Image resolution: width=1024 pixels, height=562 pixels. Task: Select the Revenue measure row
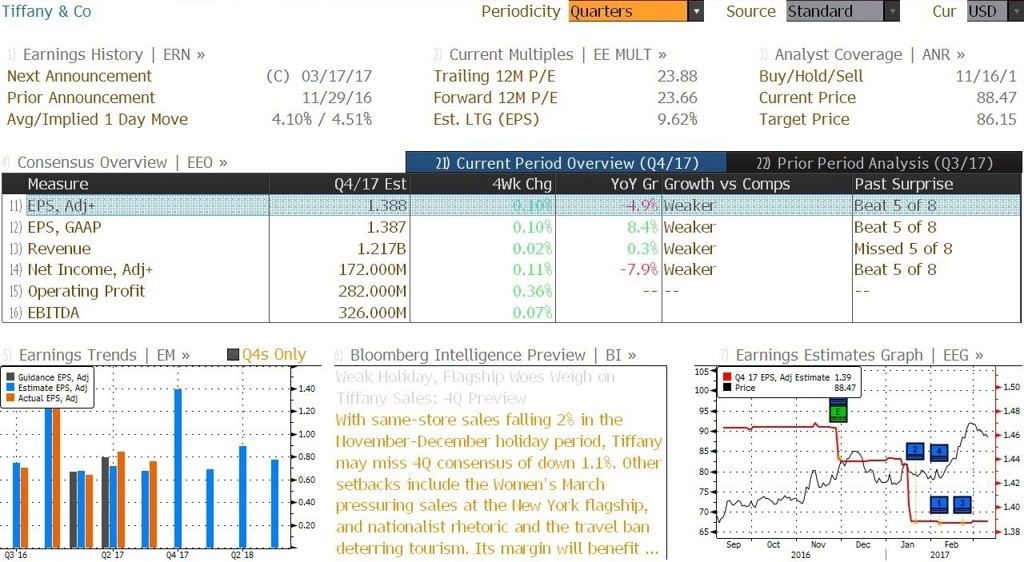(511, 249)
